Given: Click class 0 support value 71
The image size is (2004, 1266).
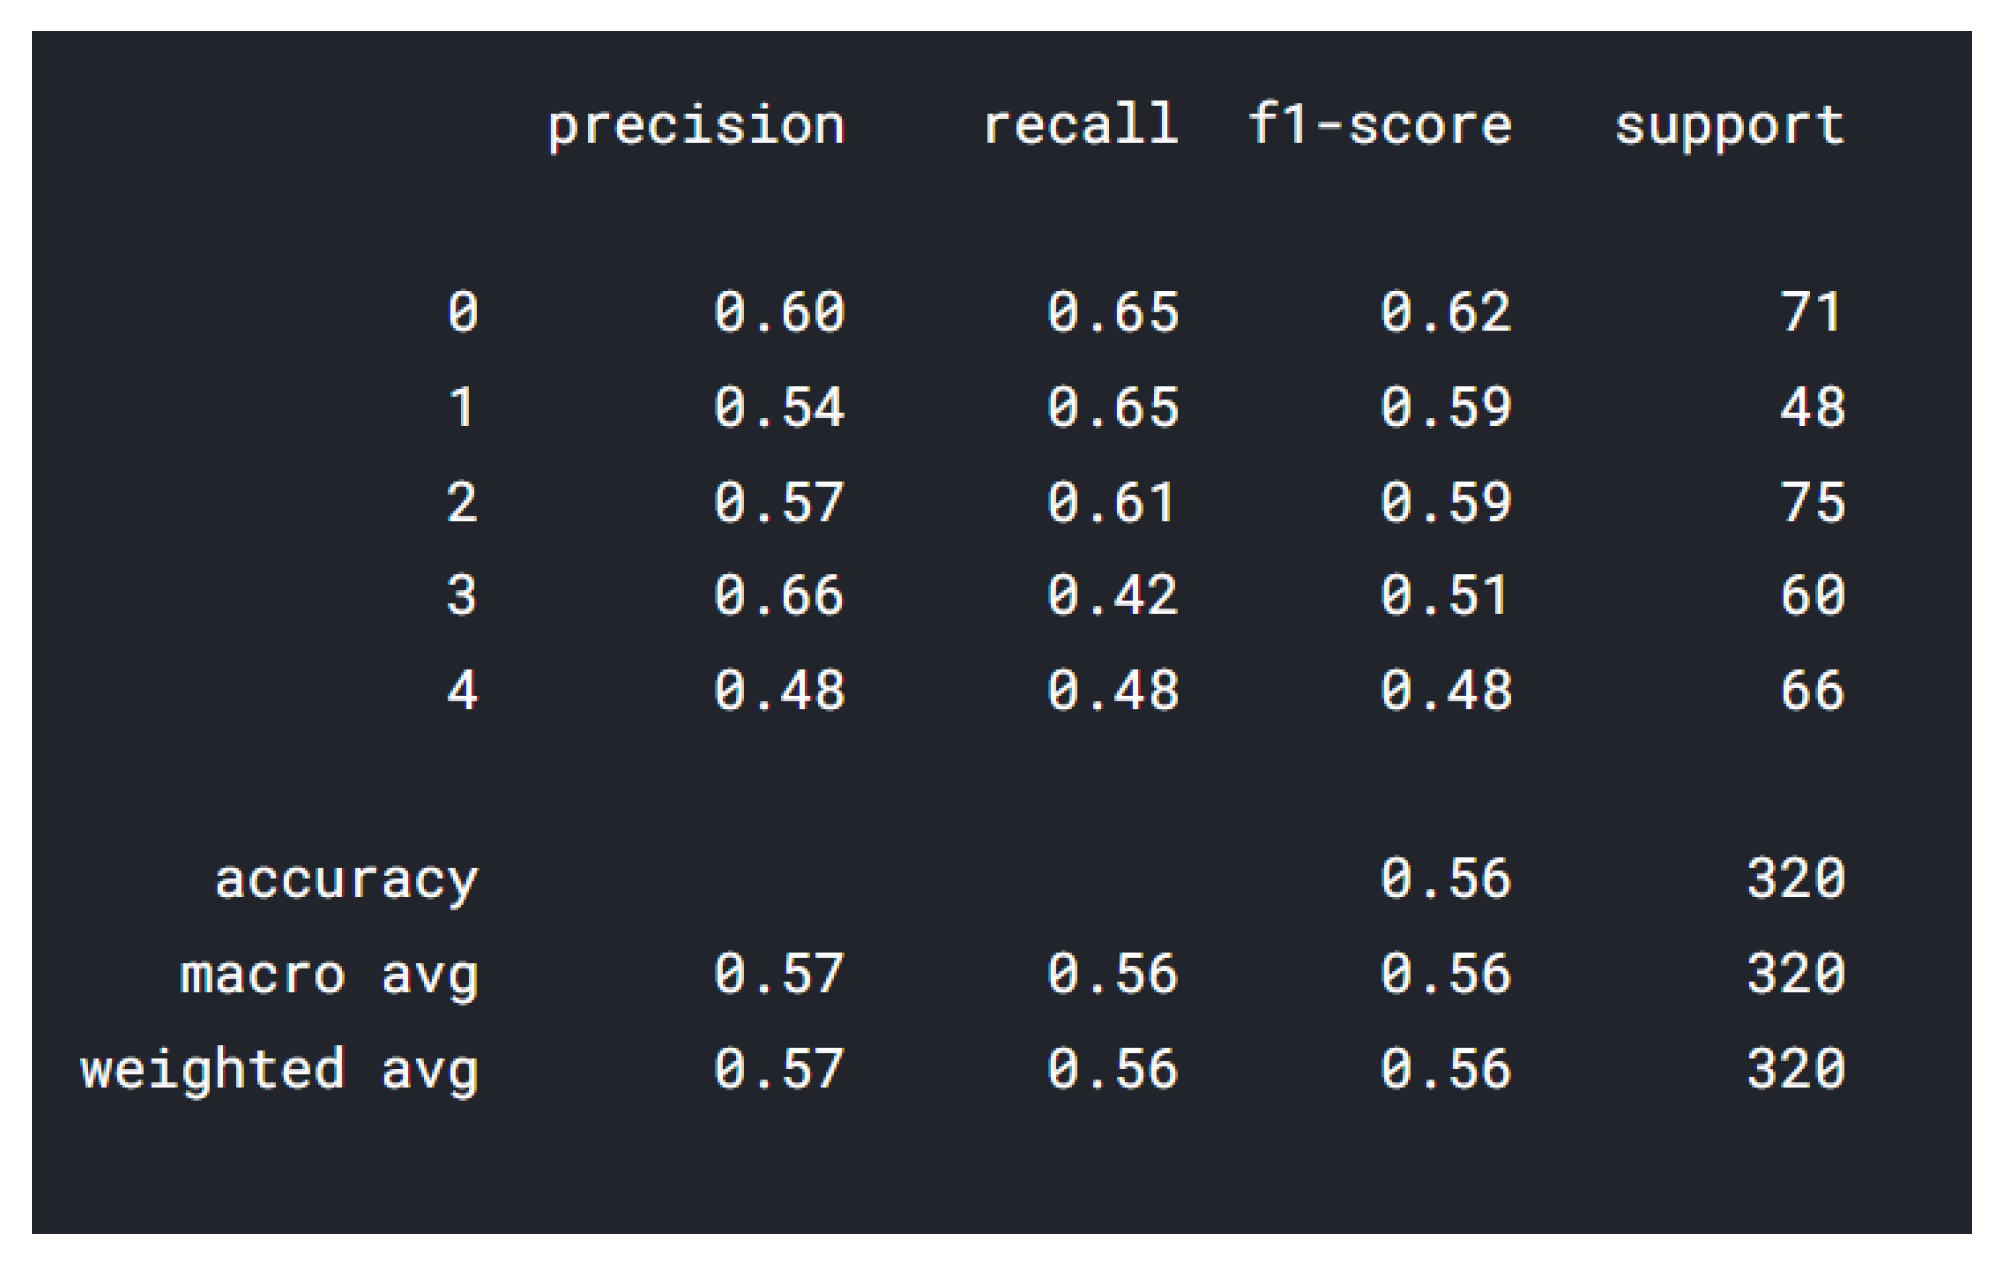Looking at the screenshot, I should coord(1811,312).
